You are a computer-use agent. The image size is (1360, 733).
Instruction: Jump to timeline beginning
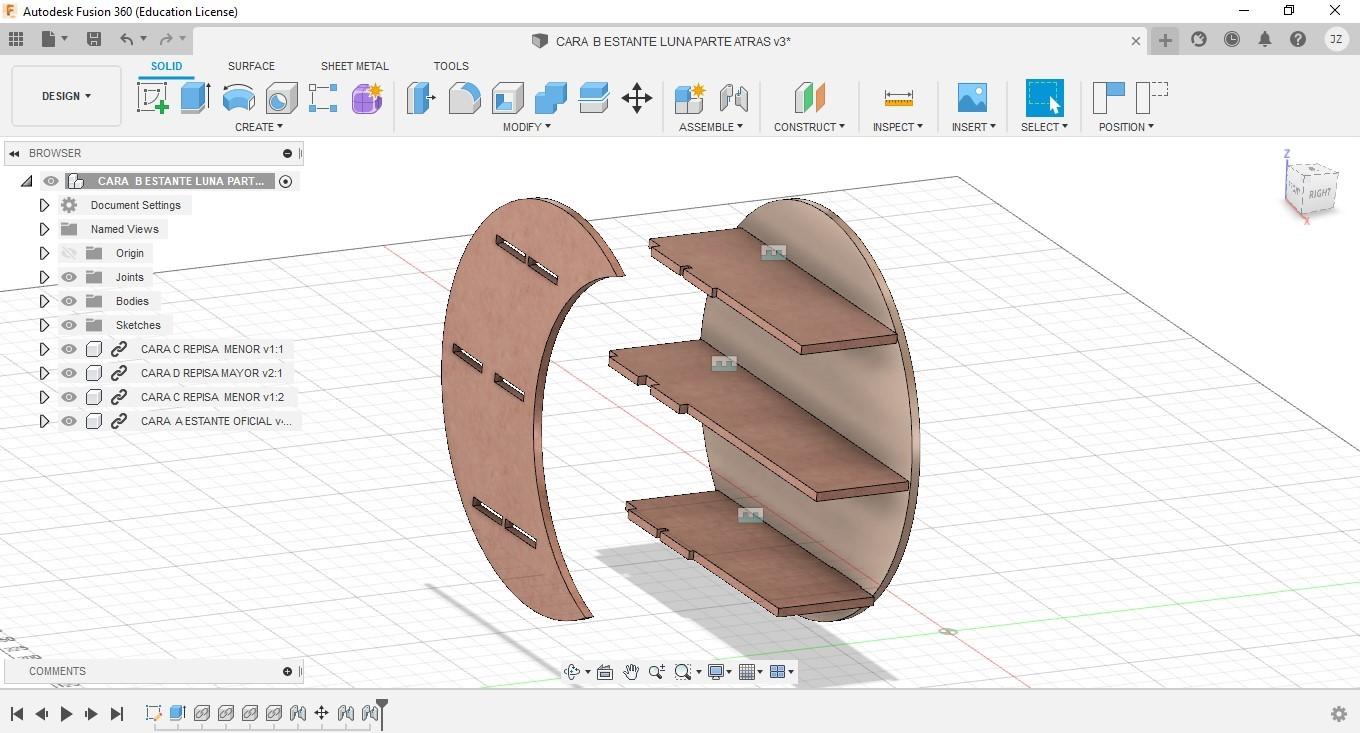tap(17, 713)
